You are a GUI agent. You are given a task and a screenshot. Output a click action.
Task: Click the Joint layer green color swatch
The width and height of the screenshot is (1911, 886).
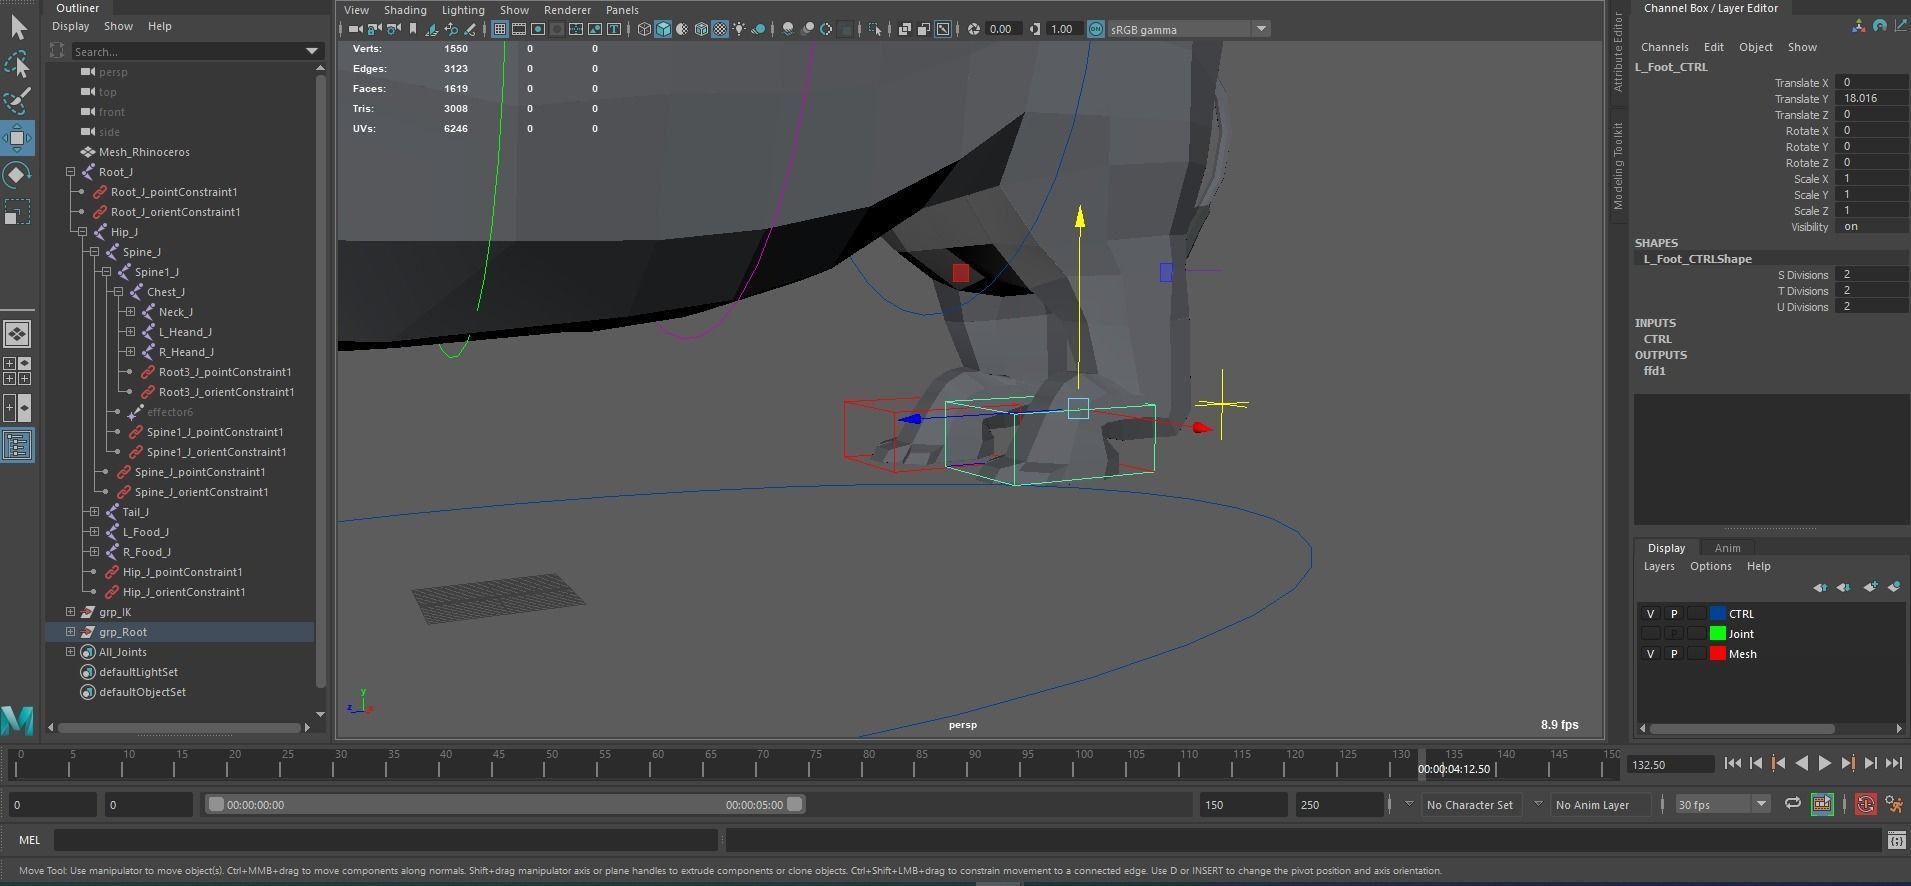(1718, 634)
